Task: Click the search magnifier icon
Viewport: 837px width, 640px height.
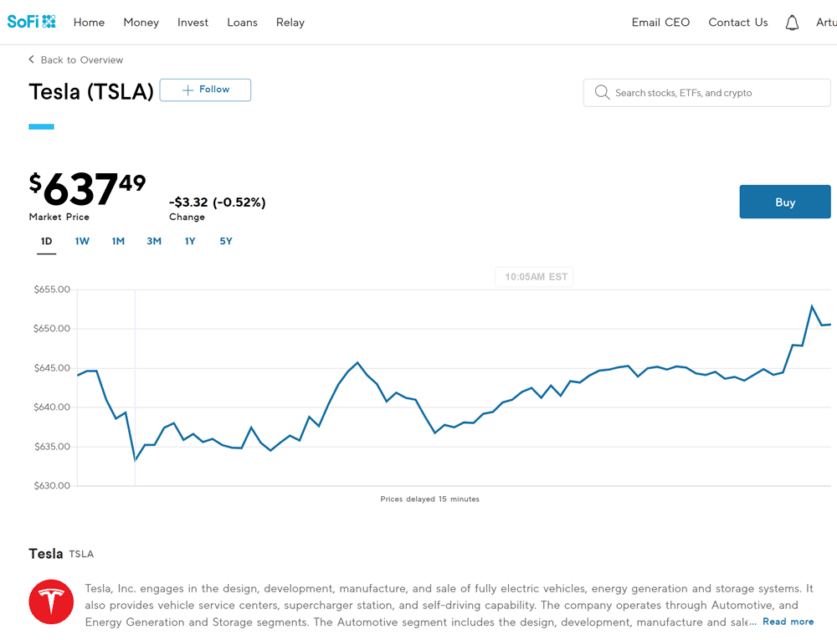Action: click(x=602, y=92)
